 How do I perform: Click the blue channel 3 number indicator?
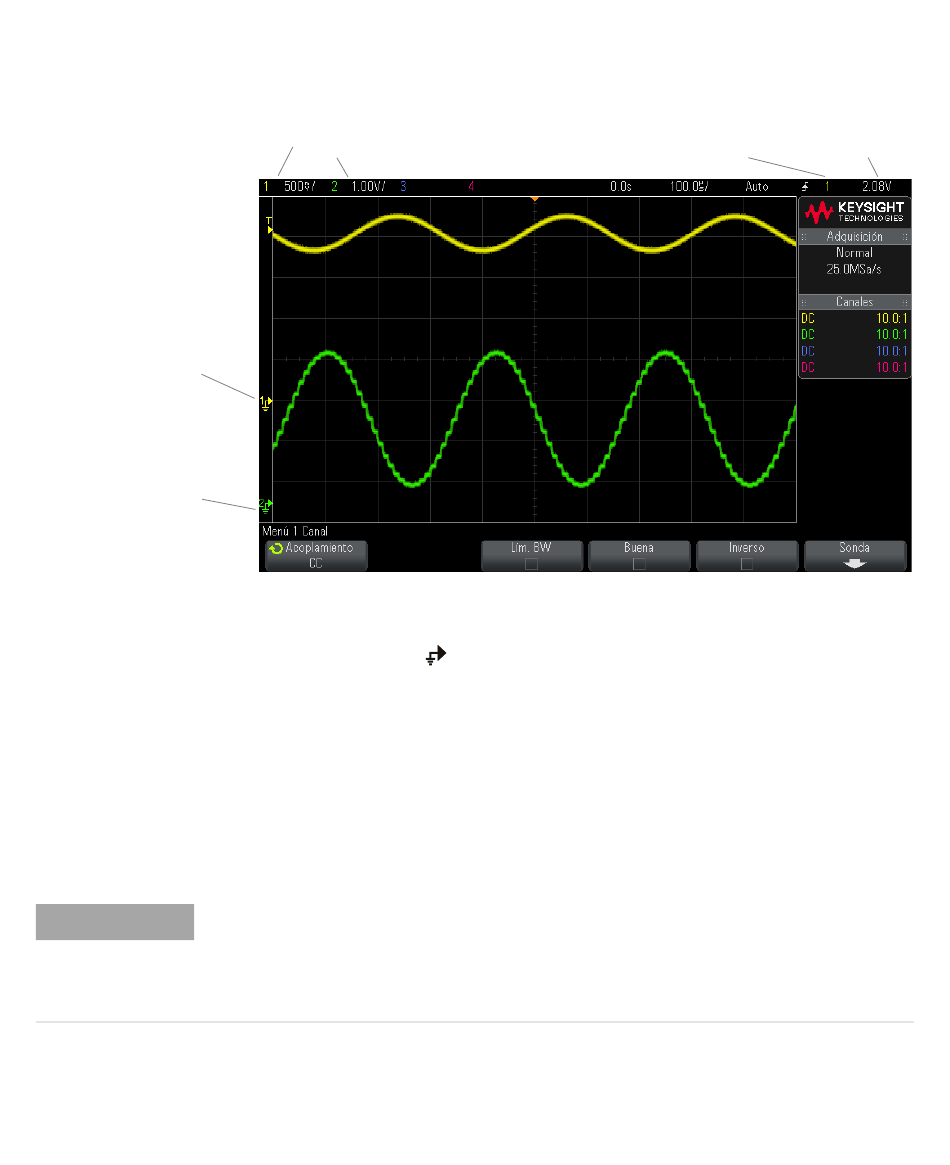(x=403, y=186)
